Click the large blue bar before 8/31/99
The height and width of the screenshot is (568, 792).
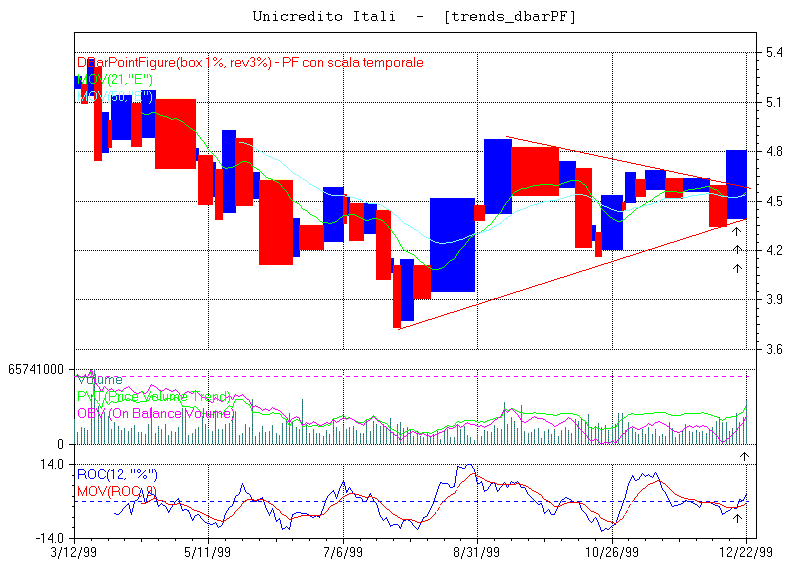(452, 245)
